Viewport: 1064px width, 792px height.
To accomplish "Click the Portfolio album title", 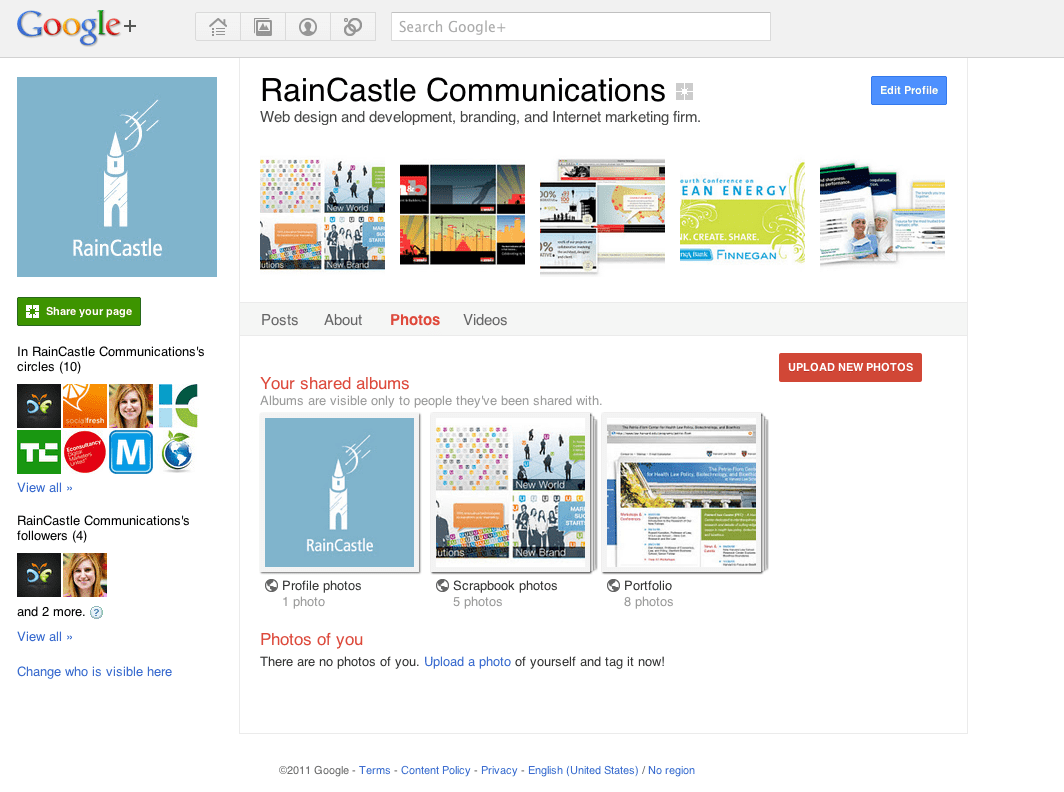I will [x=648, y=586].
